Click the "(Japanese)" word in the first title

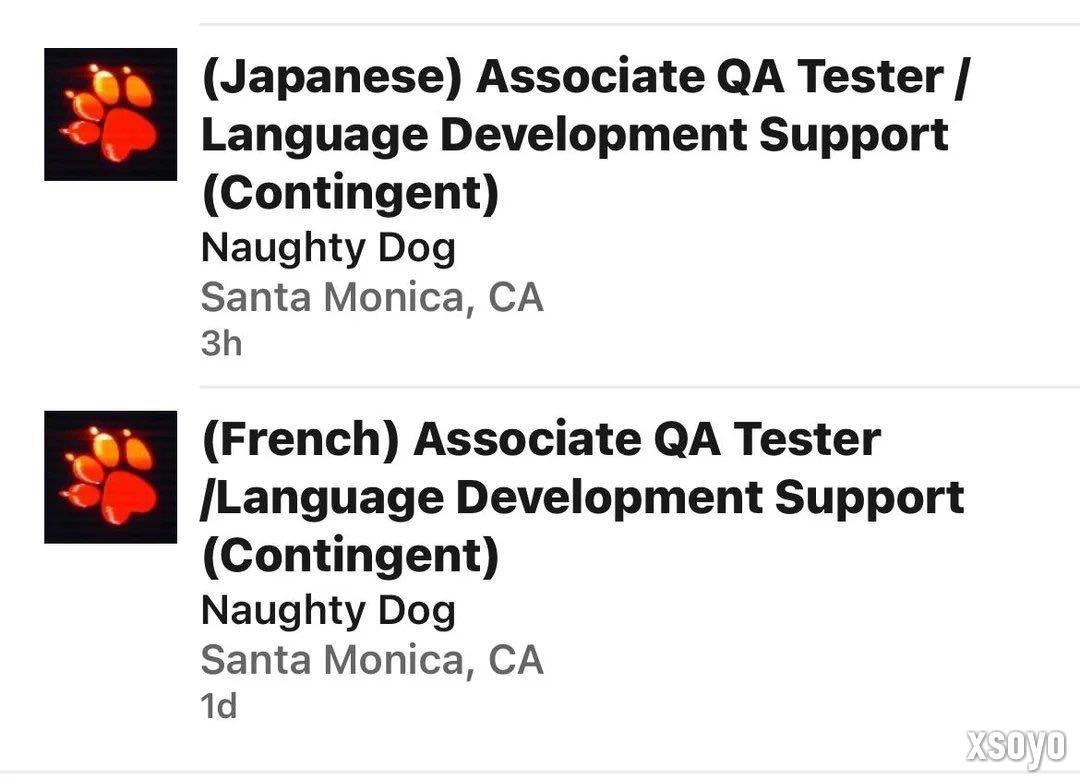click(331, 78)
